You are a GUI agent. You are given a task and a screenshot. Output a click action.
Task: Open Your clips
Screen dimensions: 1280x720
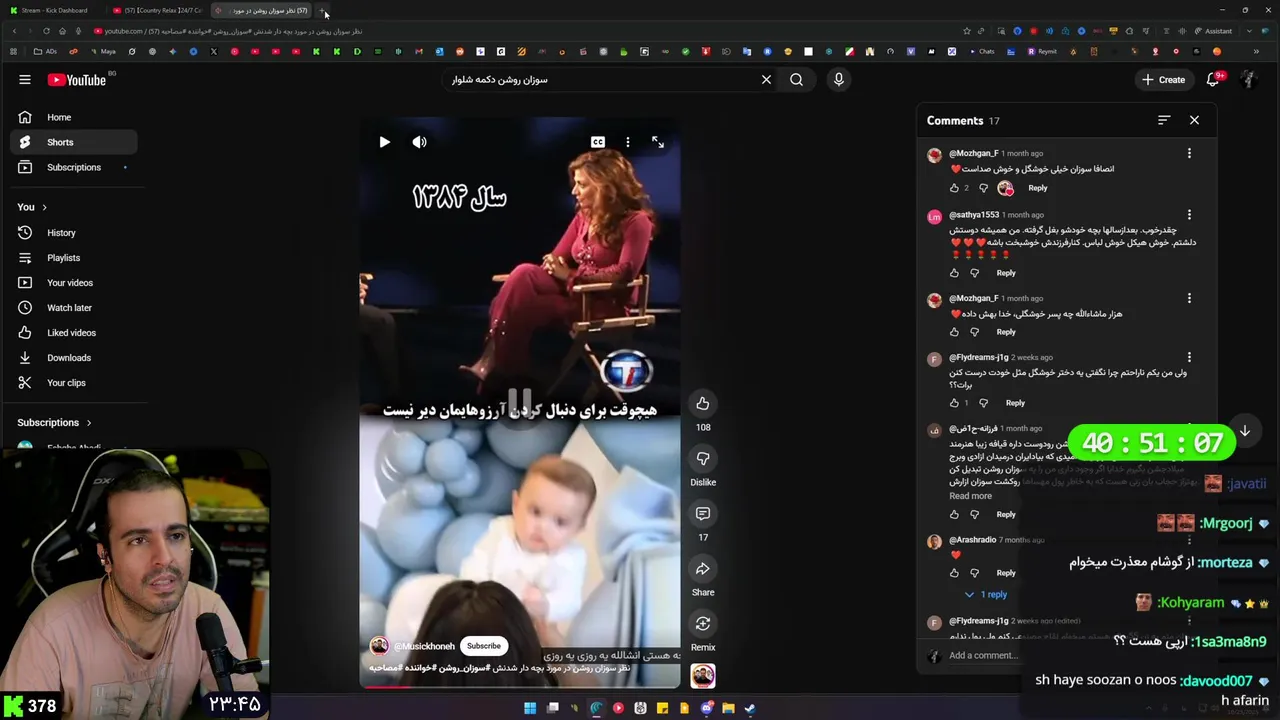73,383
